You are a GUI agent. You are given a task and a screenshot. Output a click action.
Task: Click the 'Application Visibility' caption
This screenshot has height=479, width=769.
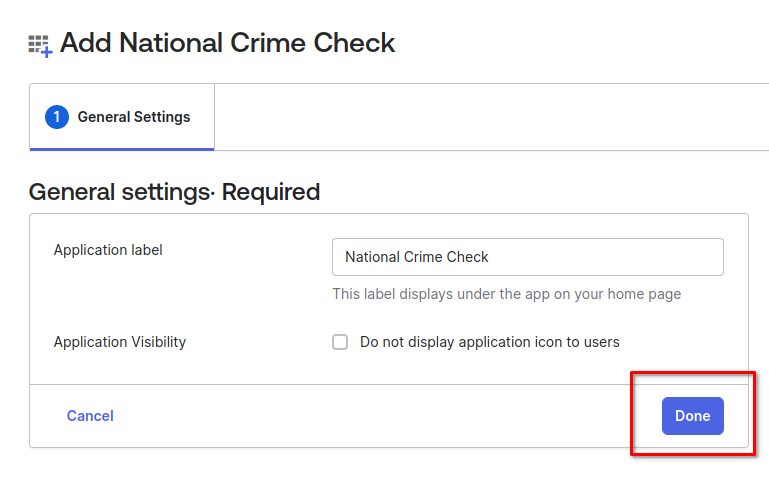click(x=120, y=342)
